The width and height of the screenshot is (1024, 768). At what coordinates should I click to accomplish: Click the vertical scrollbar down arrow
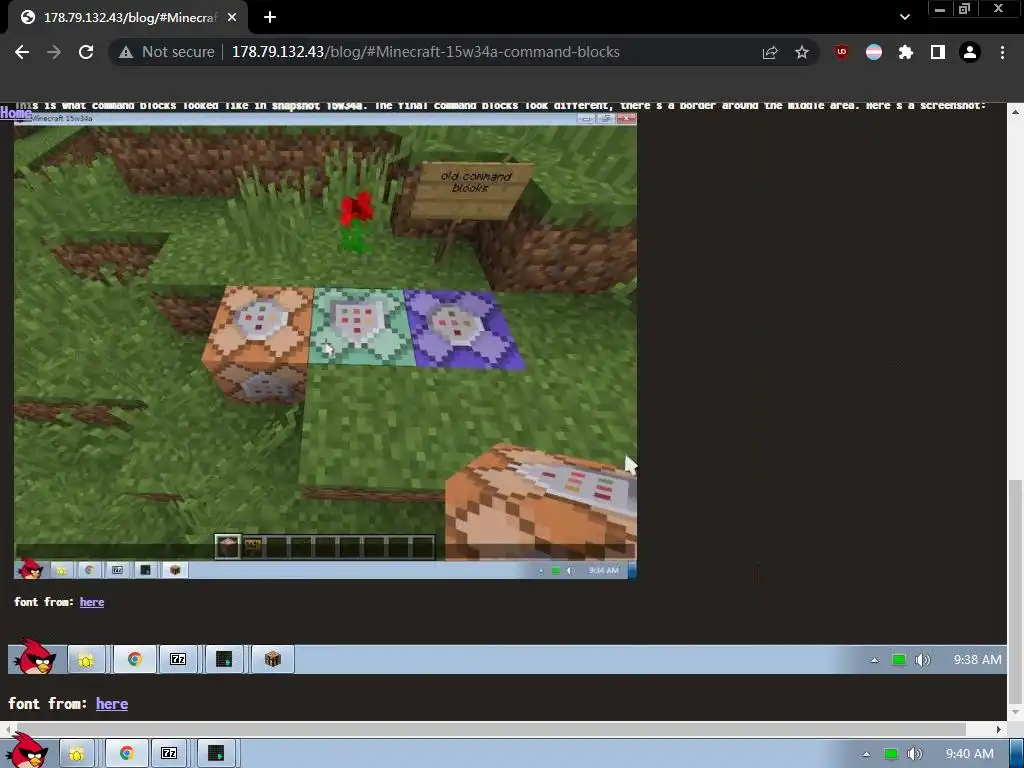[1015, 712]
